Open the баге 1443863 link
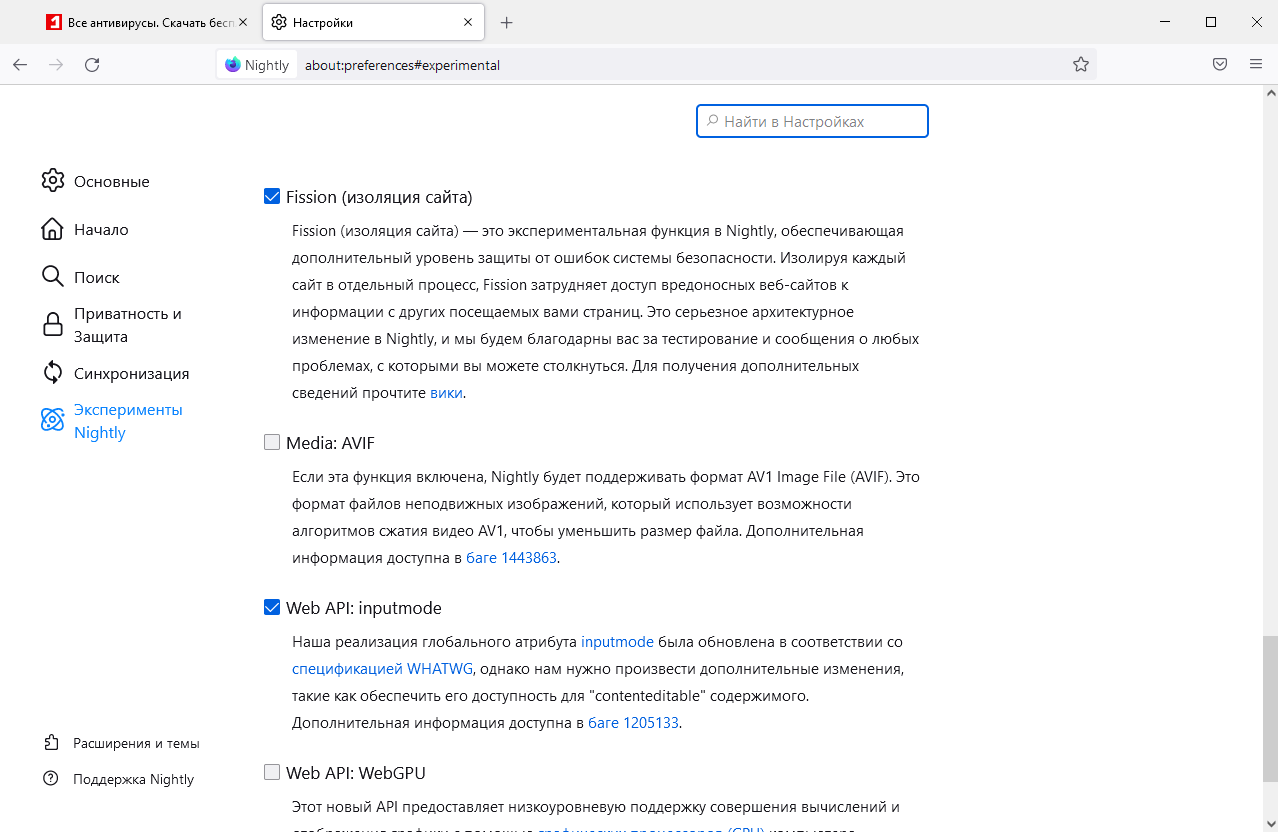Image resolution: width=1278 pixels, height=832 pixels. pyautogui.click(x=511, y=558)
